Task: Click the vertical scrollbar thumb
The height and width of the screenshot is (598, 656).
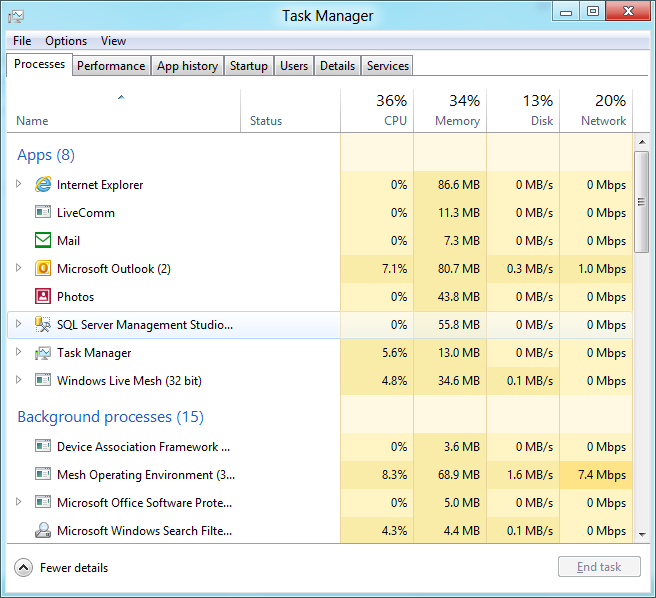Action: tap(641, 202)
